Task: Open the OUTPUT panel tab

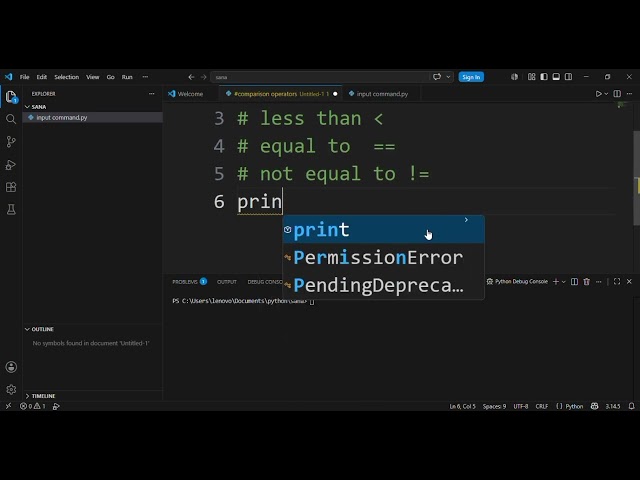Action: pyautogui.click(x=227, y=282)
